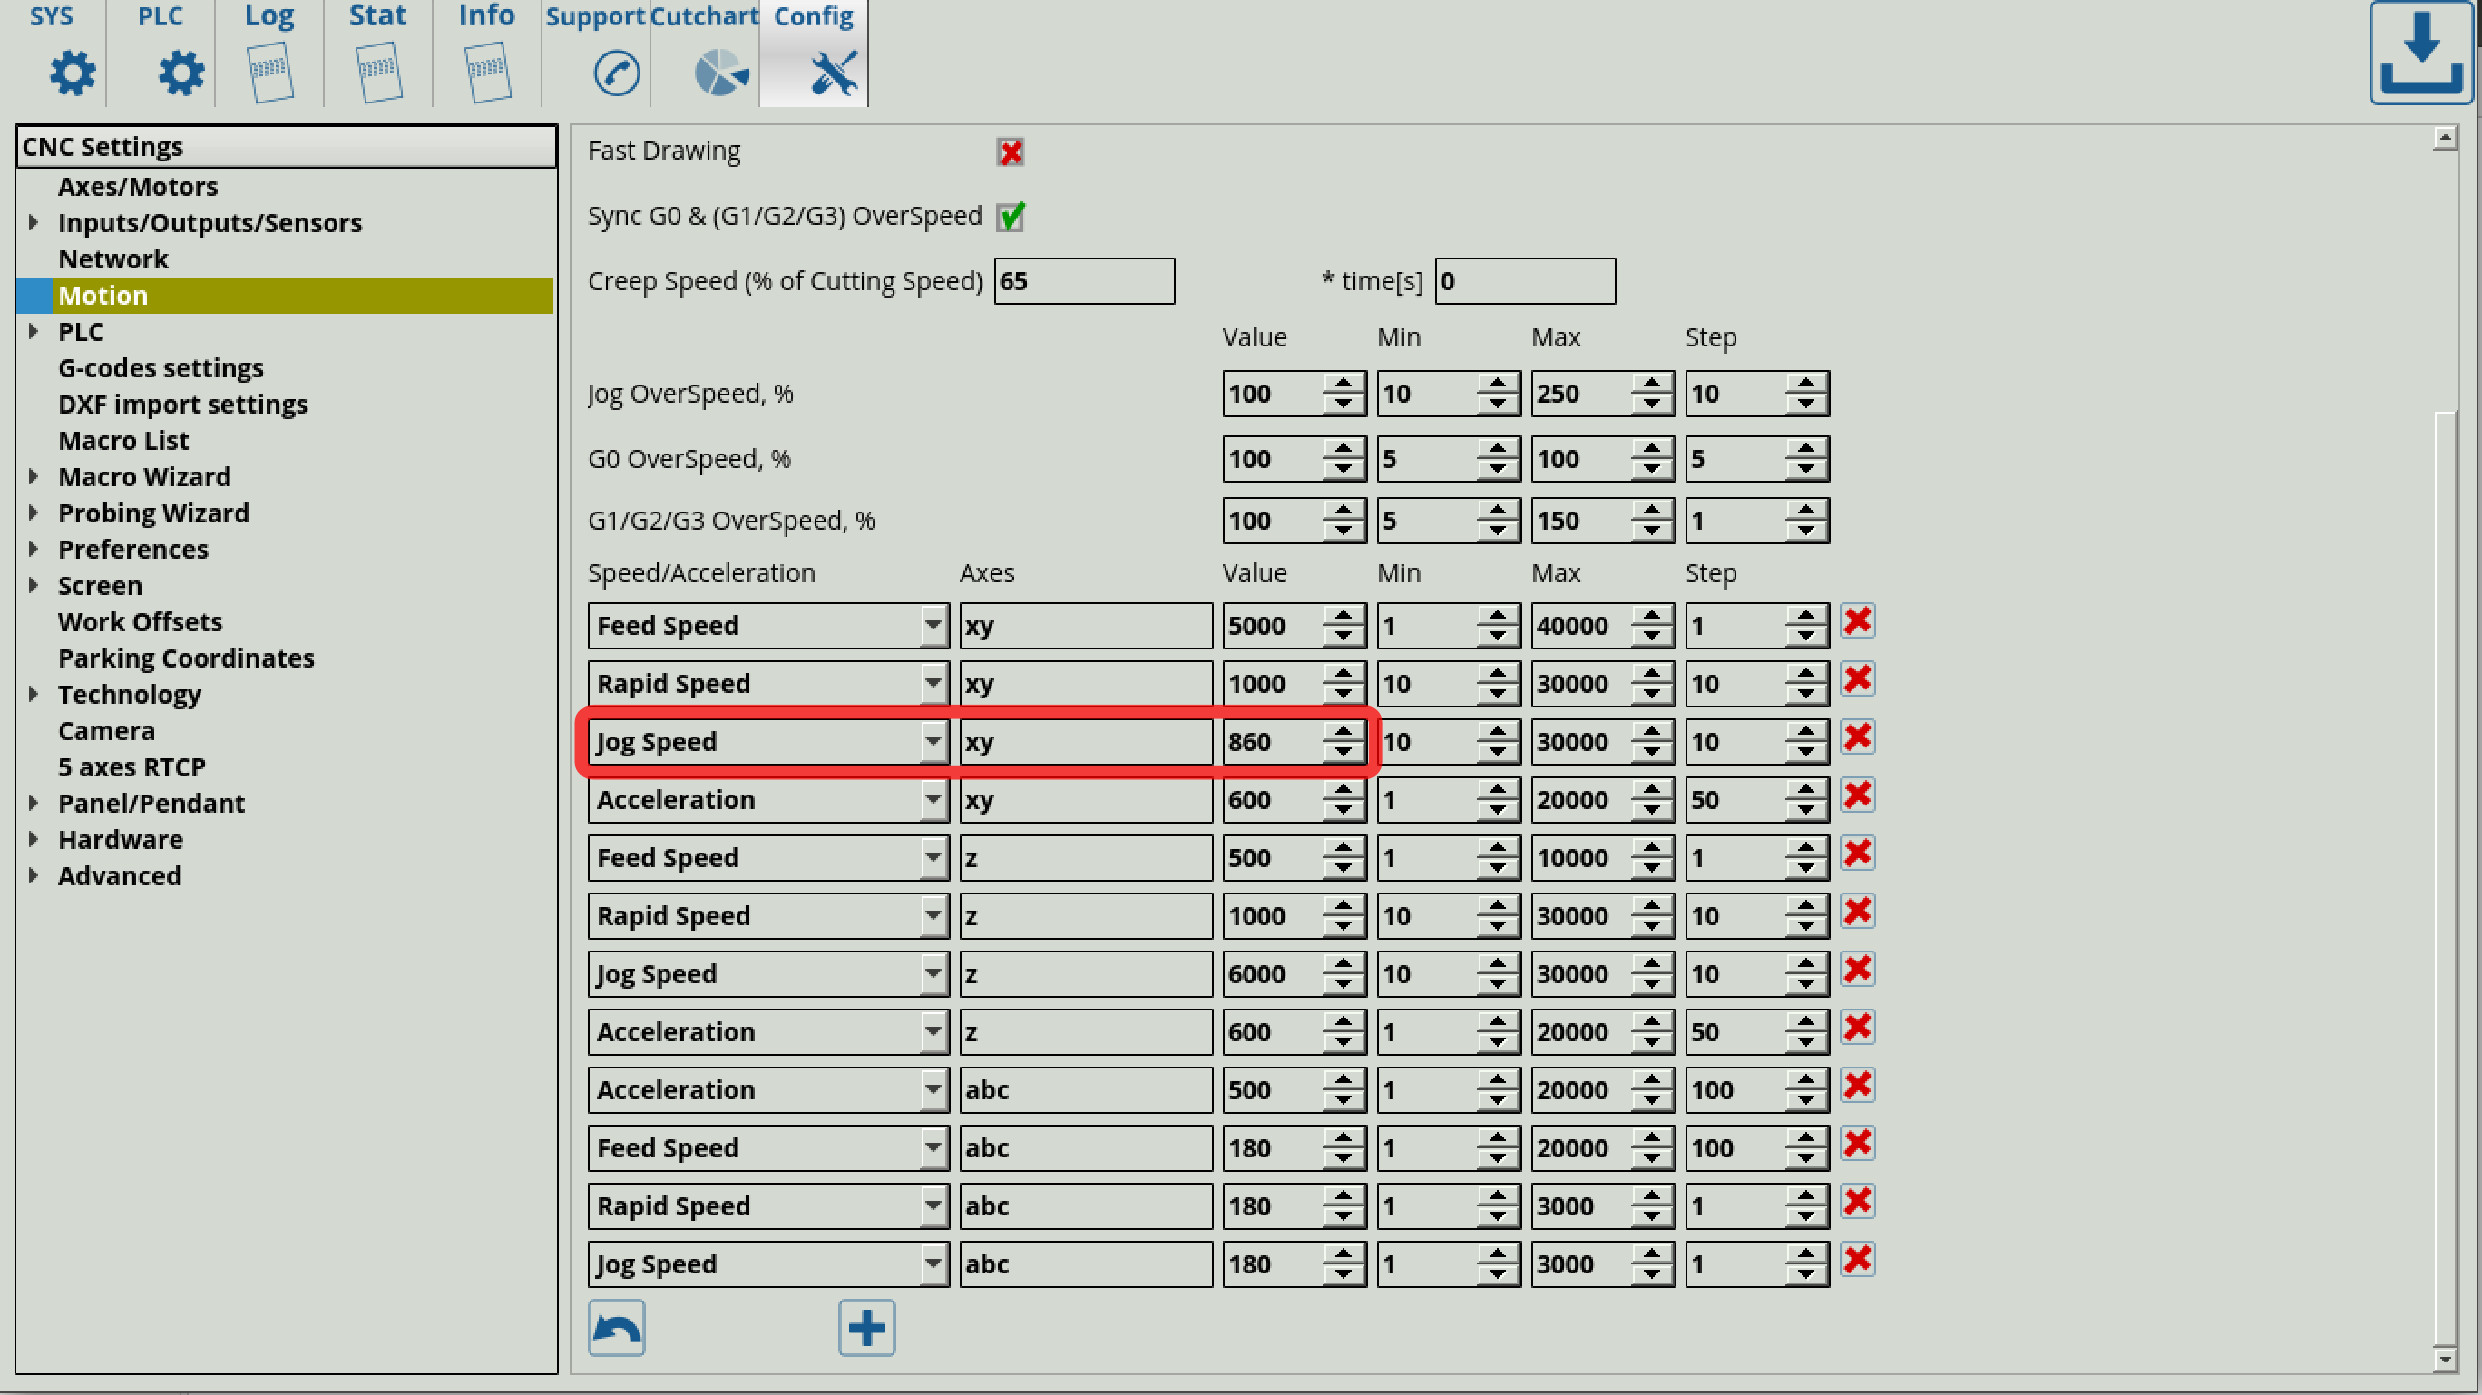Viewport: 2482px width, 1395px height.
Task: Click the Cutchart pie icon
Action: tap(718, 72)
